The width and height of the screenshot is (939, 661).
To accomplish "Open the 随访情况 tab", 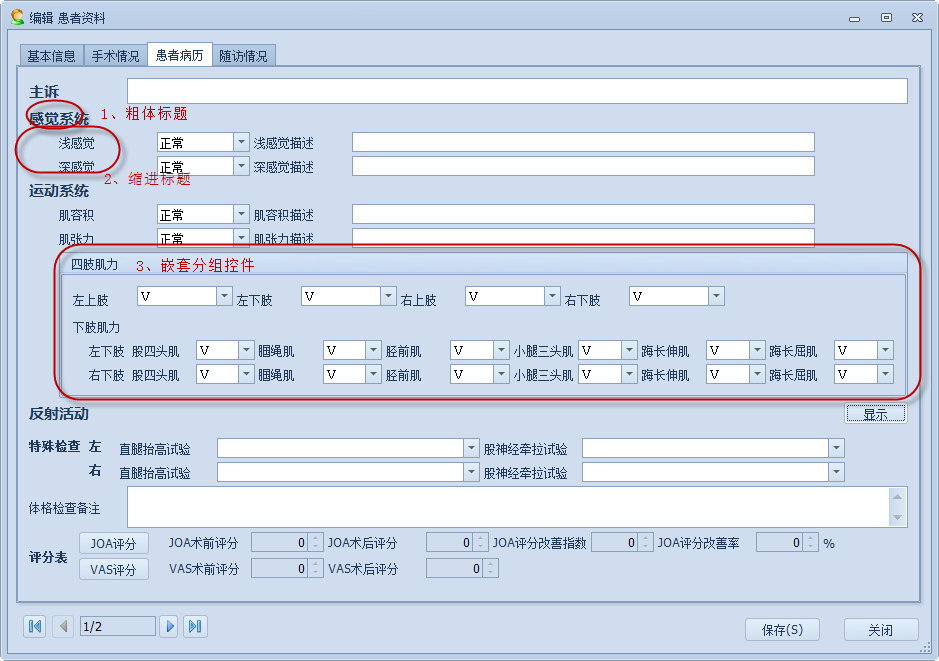I will (243, 56).
